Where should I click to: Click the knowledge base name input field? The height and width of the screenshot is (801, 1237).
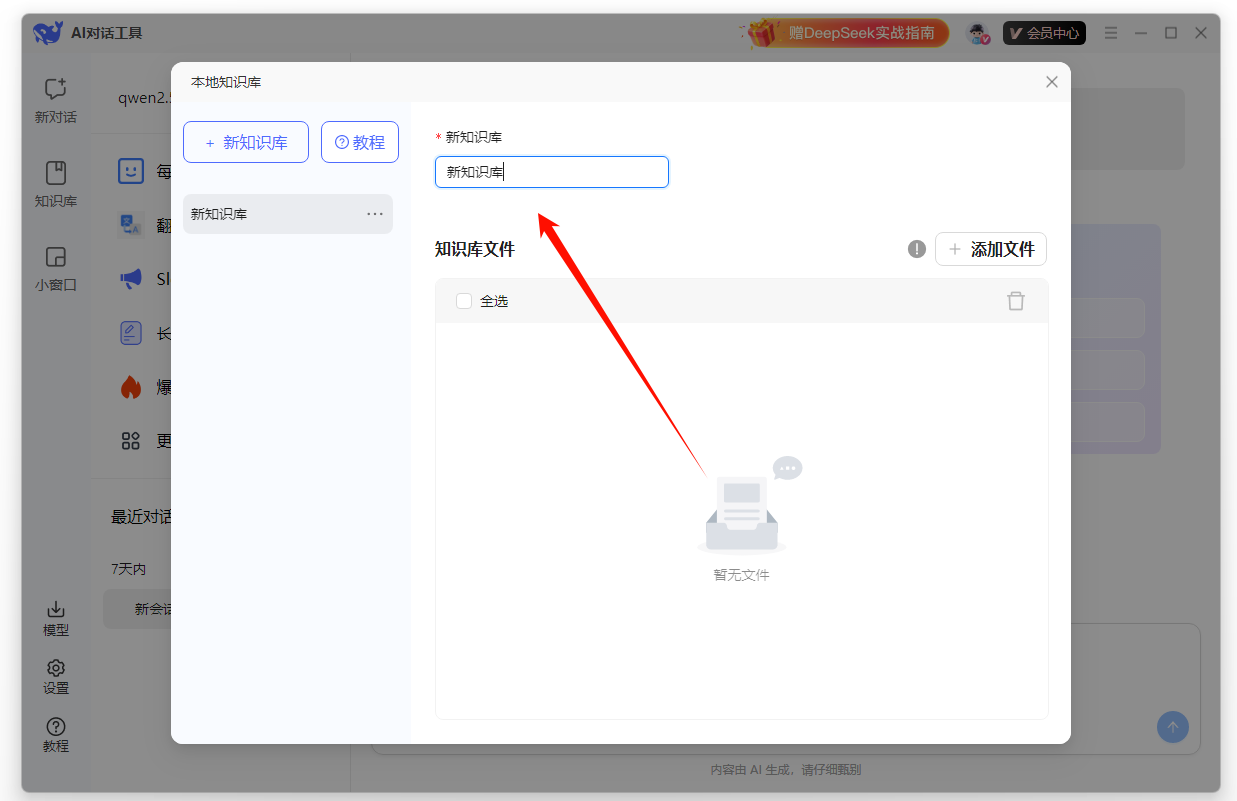pyautogui.click(x=551, y=172)
